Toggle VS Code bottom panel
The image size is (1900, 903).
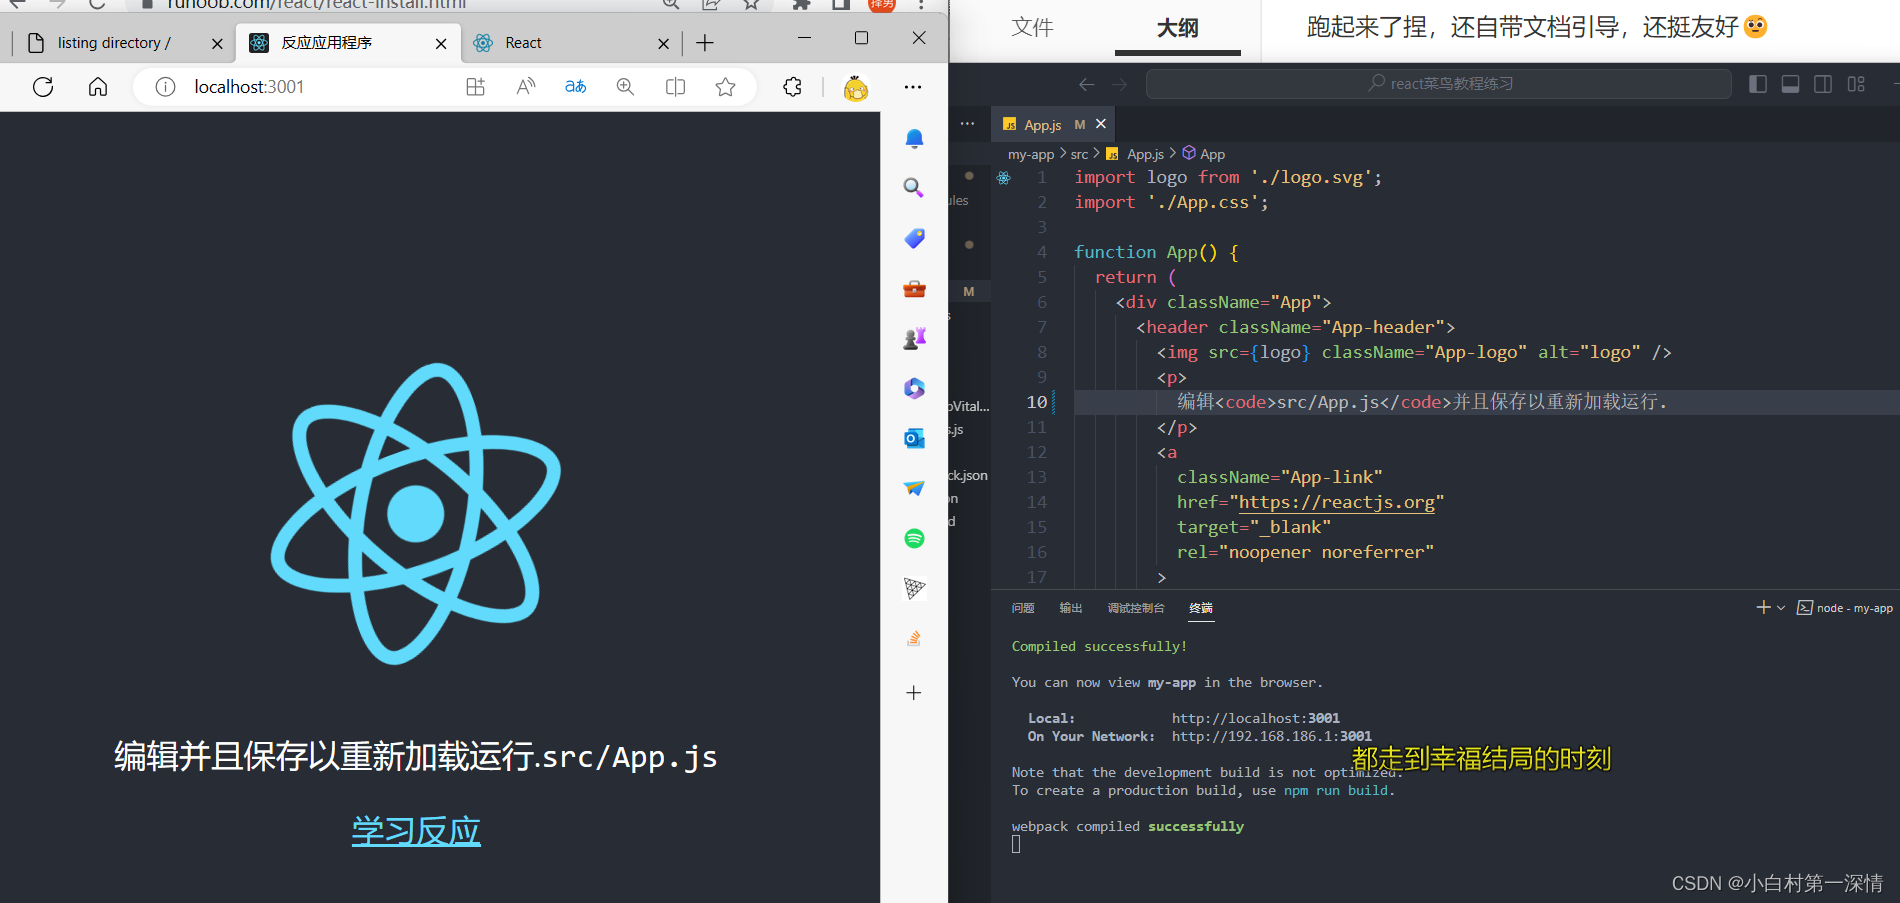coord(1791,84)
